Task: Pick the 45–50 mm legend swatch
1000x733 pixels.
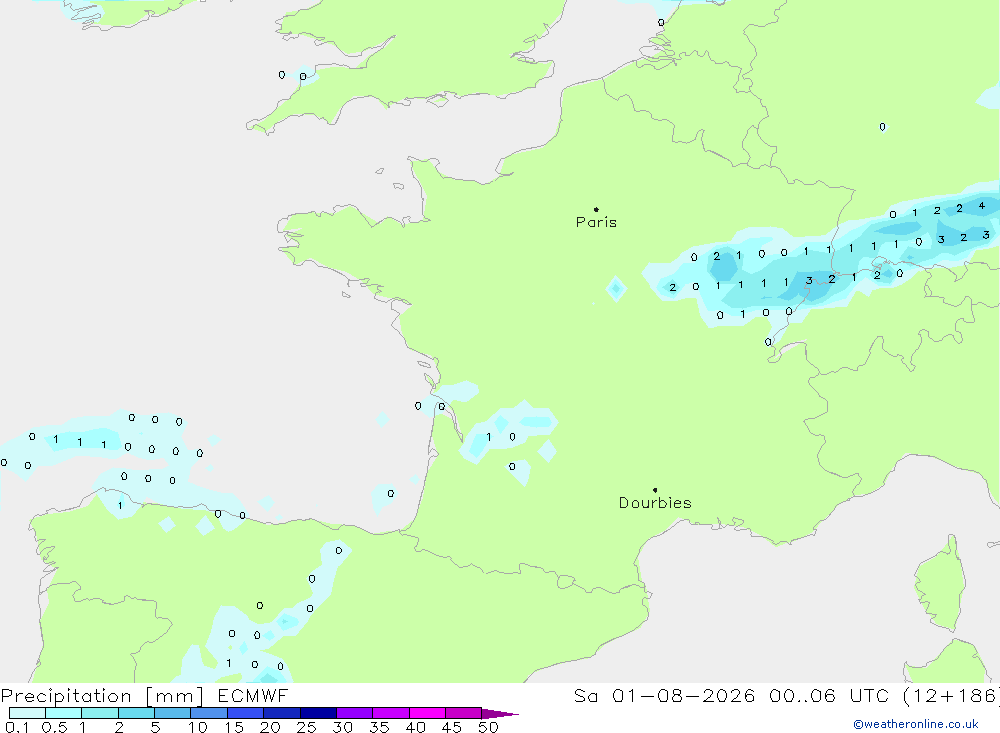Action: click(x=464, y=713)
